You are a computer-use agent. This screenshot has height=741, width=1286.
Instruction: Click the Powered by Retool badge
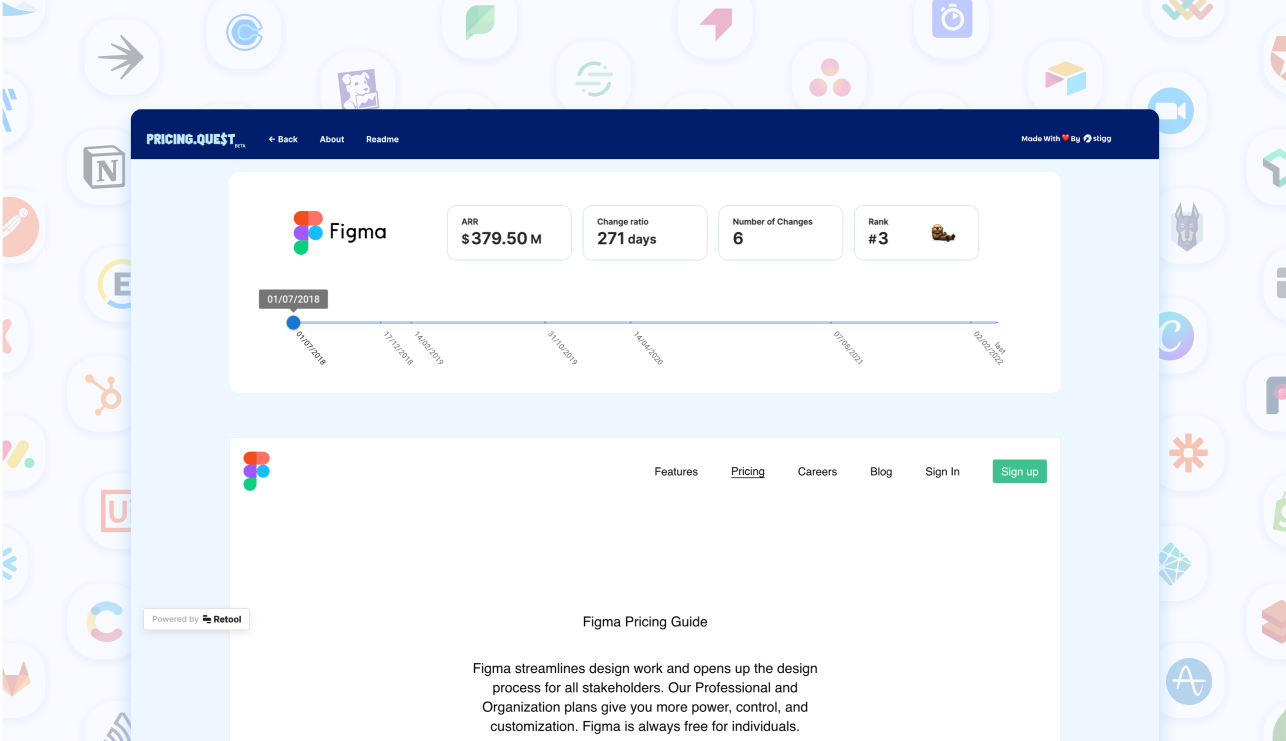tap(196, 619)
